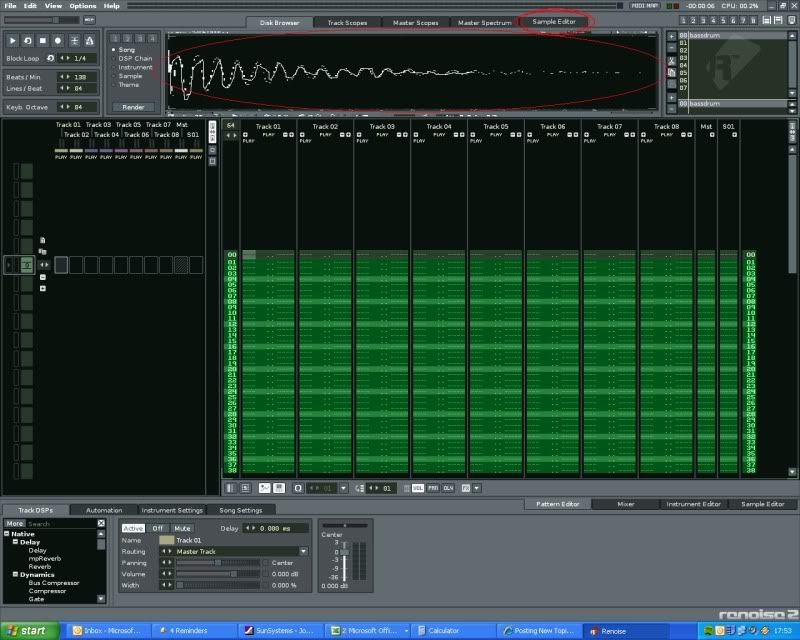The height and width of the screenshot is (640, 800).
Task: Start song playback with the Play button
Action: [12, 41]
